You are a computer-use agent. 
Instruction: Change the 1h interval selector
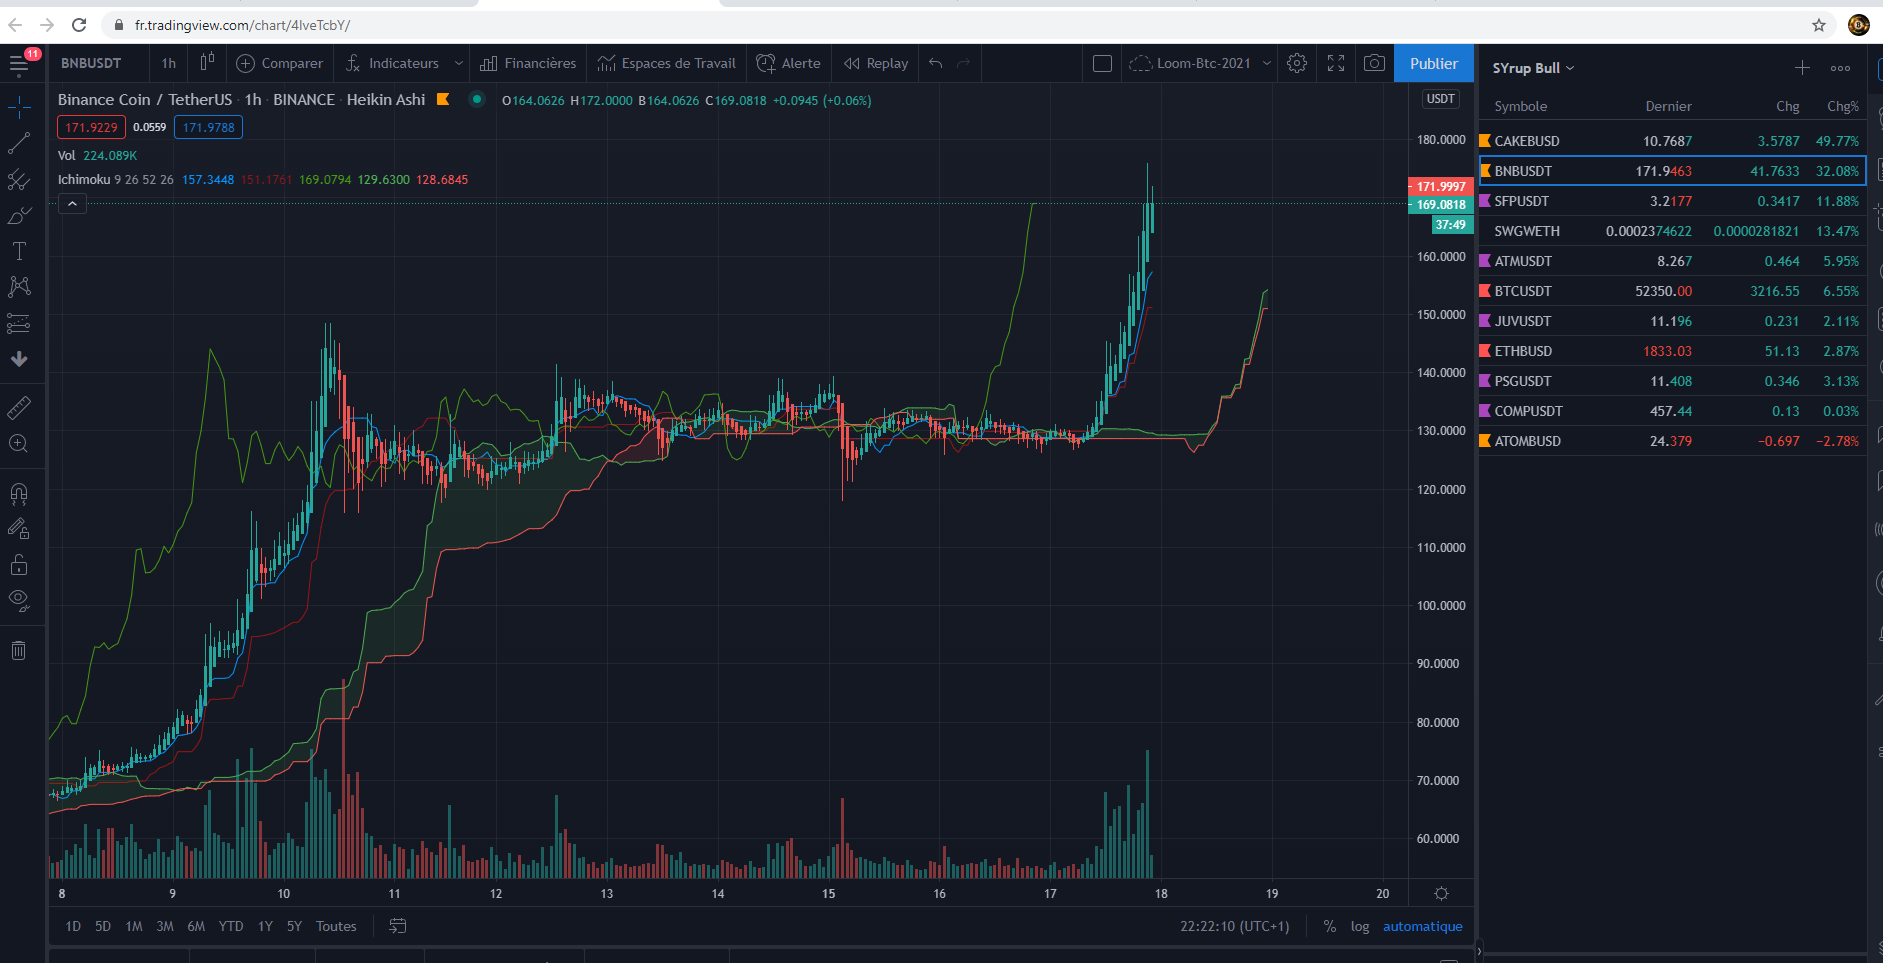tap(169, 63)
